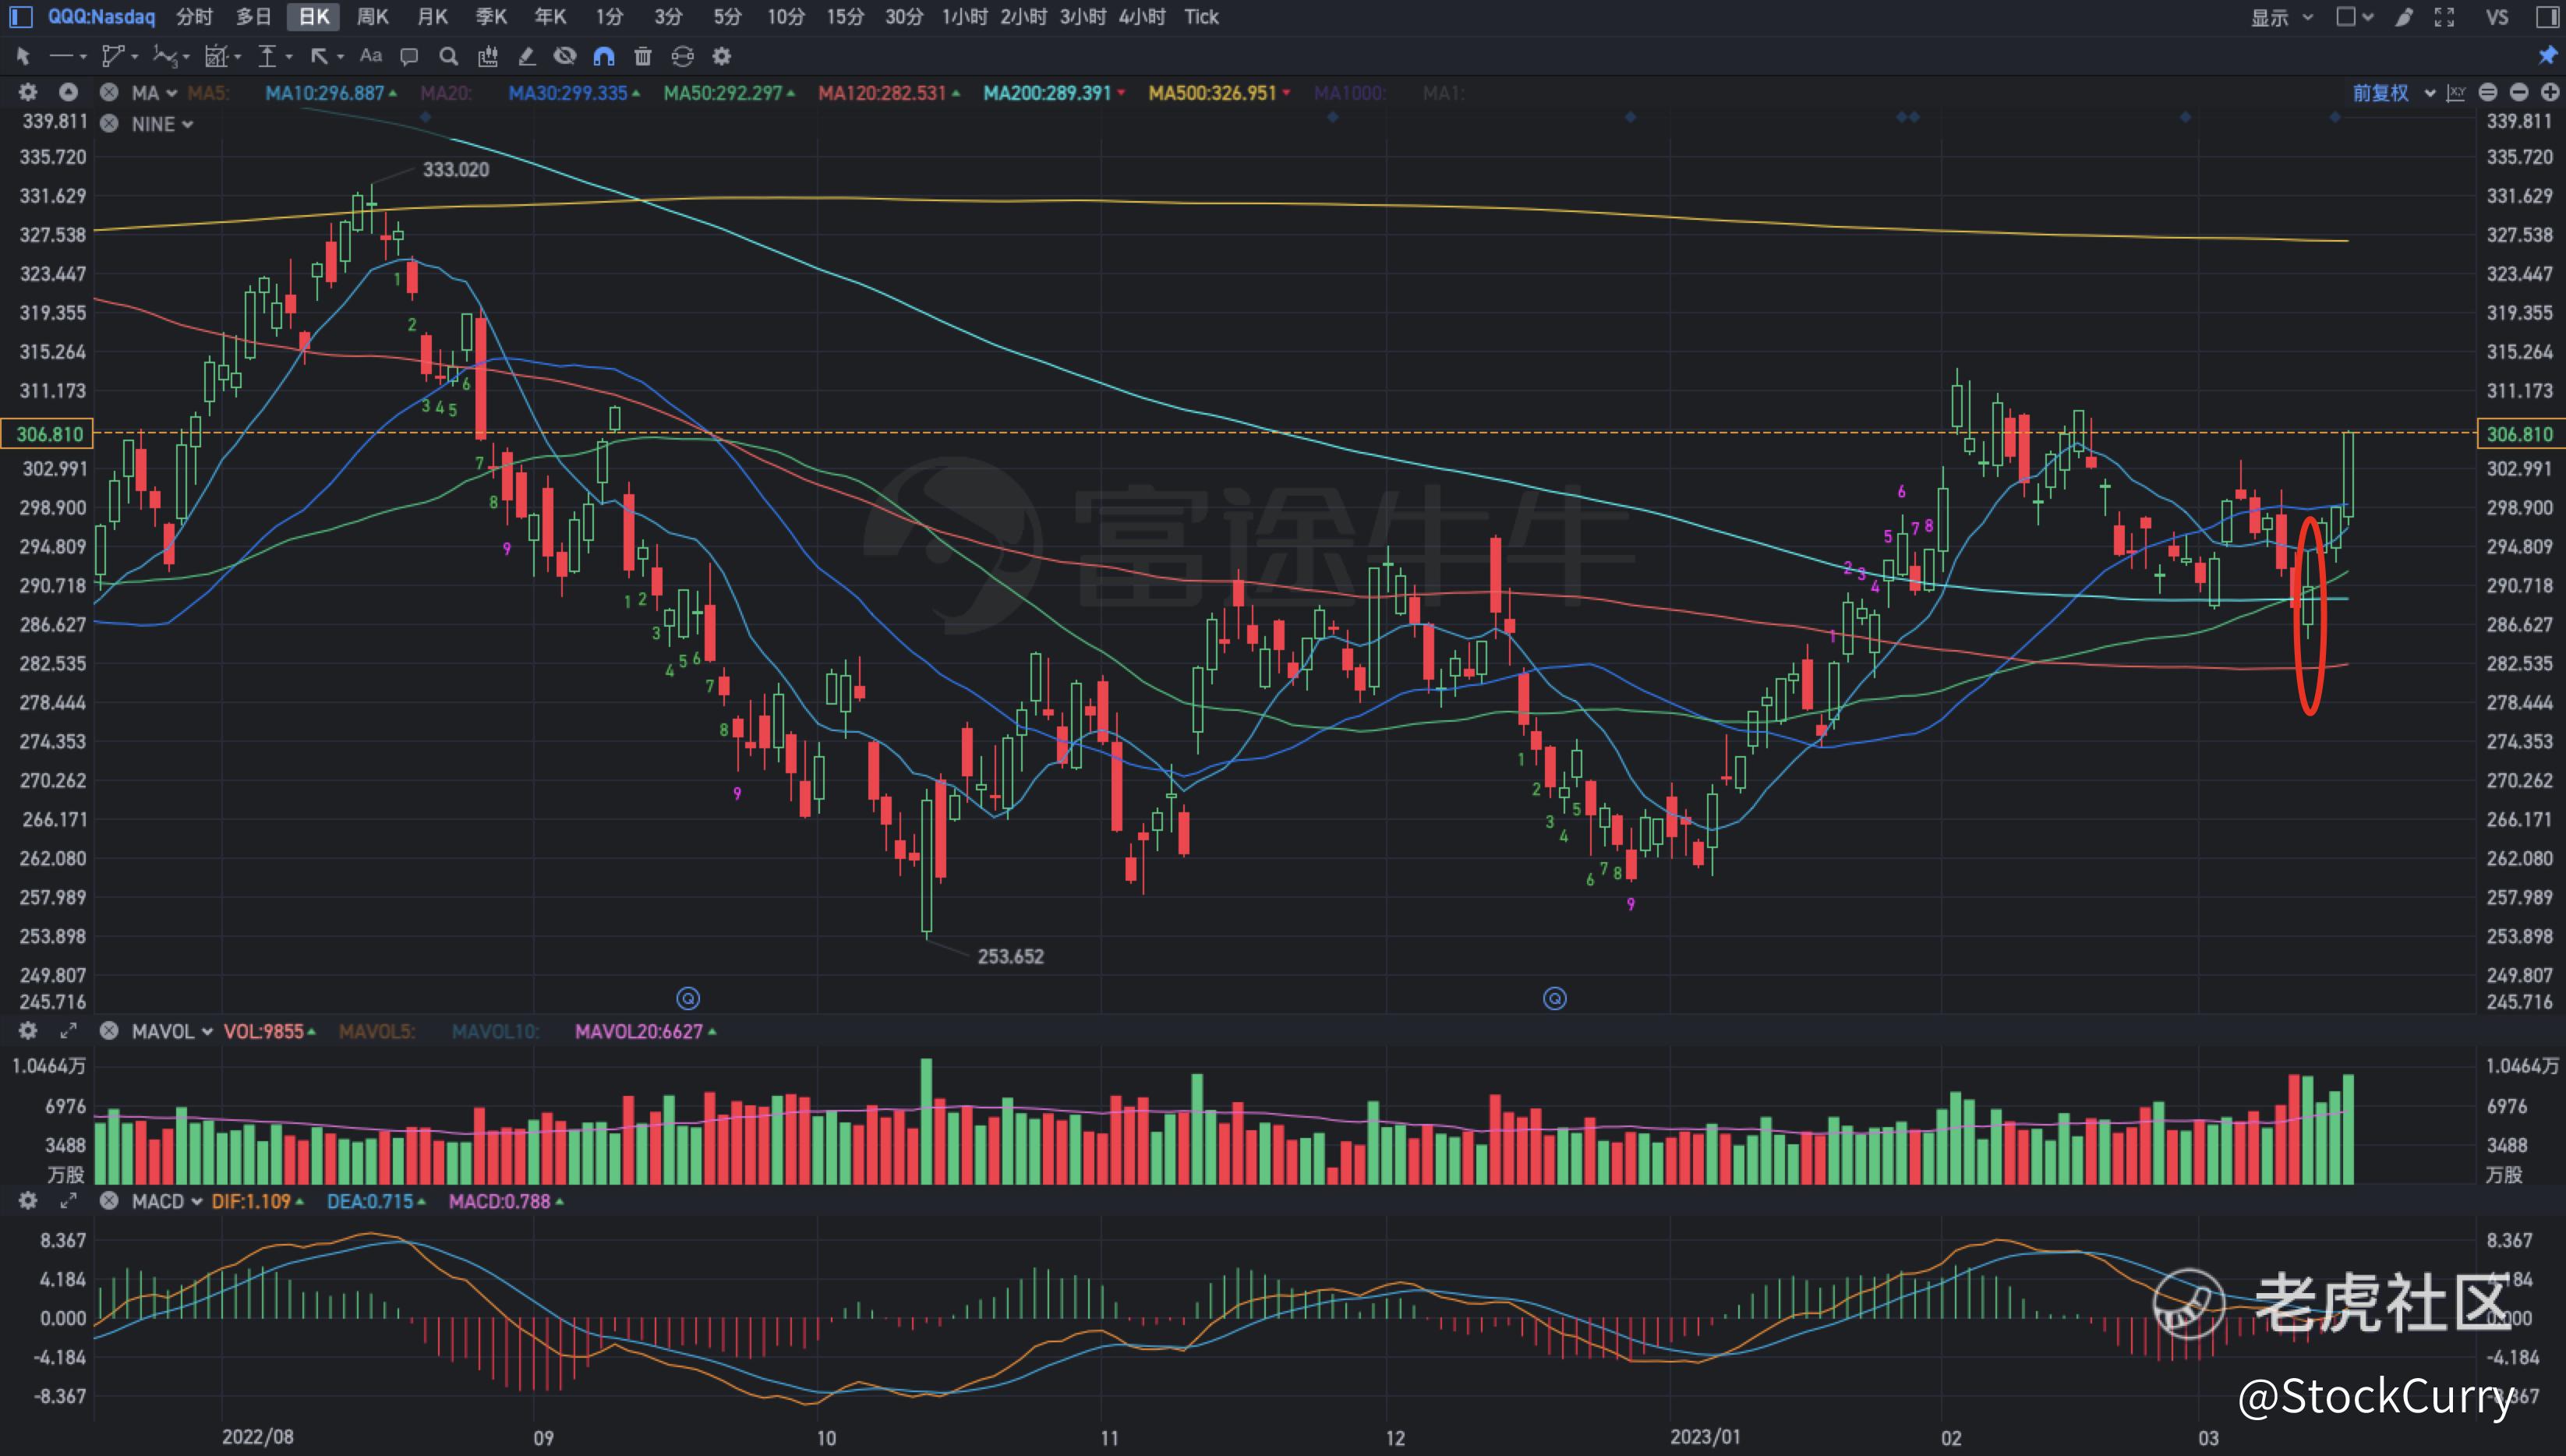Select the cursor pointer drawing tool
The image size is (2566, 1456).
23,56
